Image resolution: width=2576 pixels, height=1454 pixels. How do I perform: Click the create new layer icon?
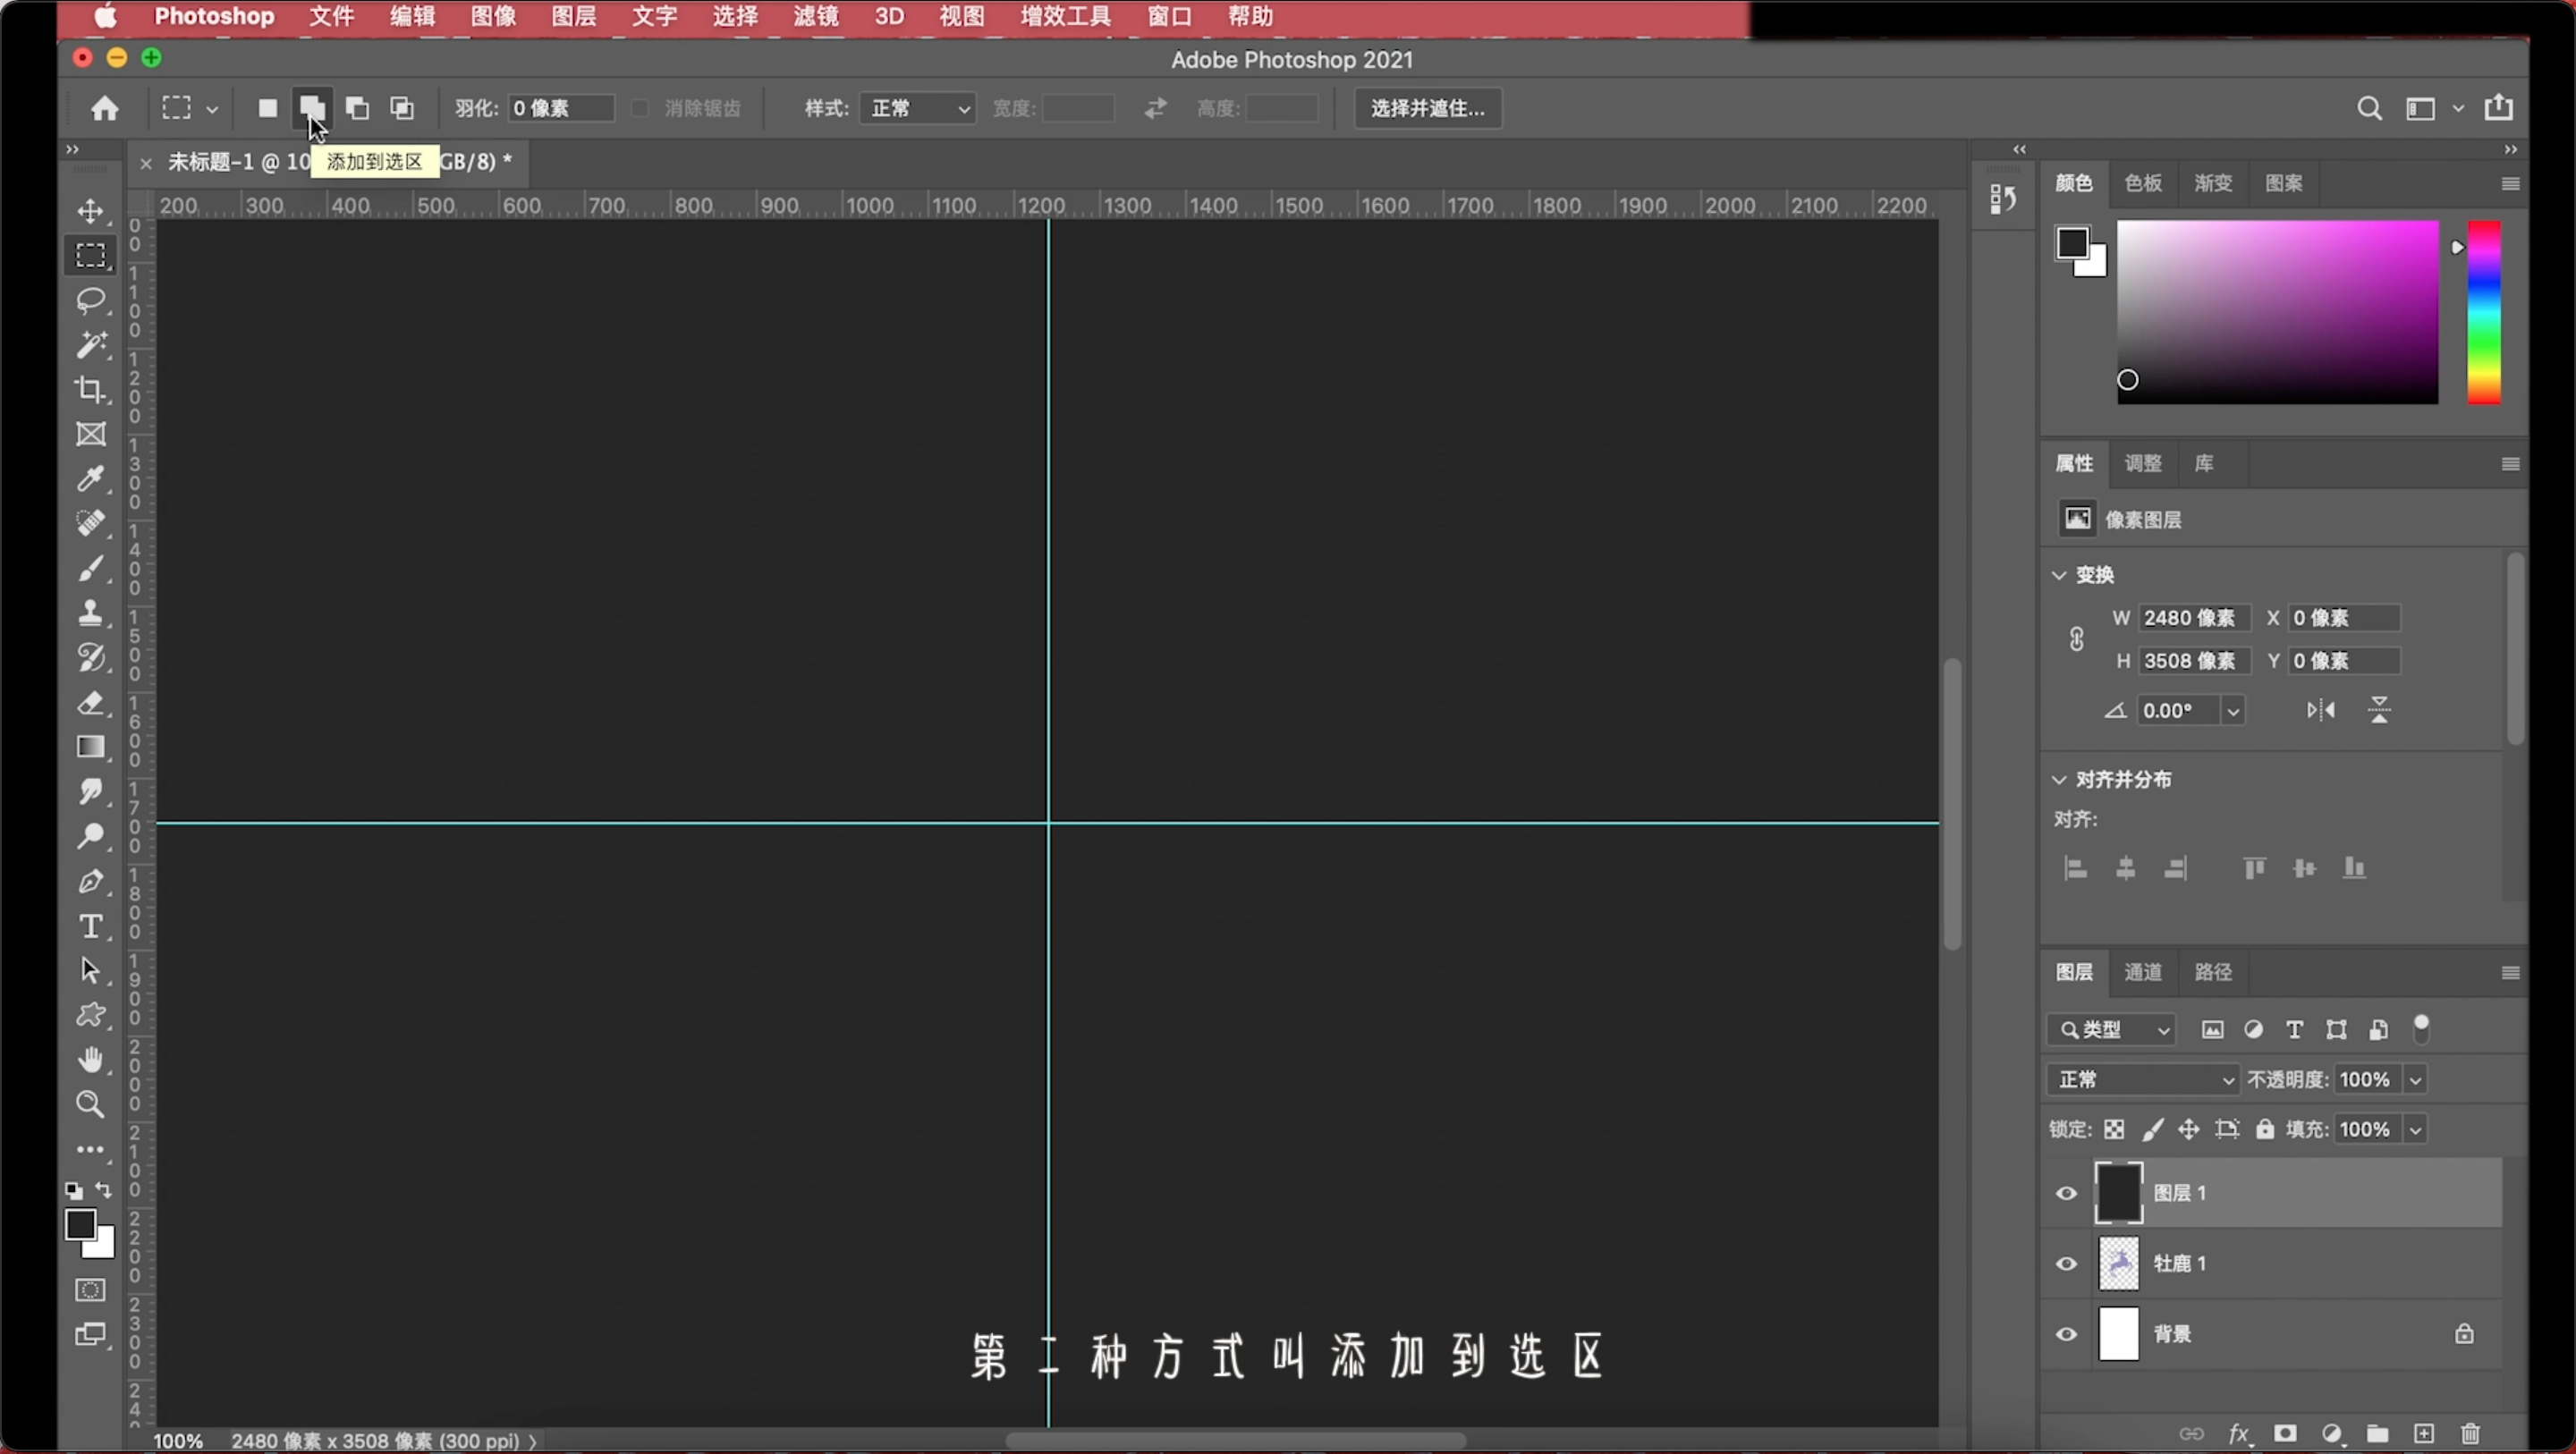[x=2424, y=1433]
